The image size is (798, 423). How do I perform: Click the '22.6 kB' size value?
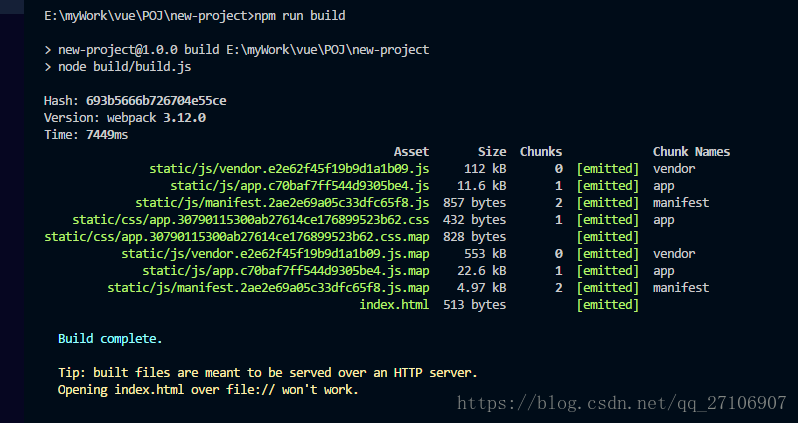pos(481,271)
